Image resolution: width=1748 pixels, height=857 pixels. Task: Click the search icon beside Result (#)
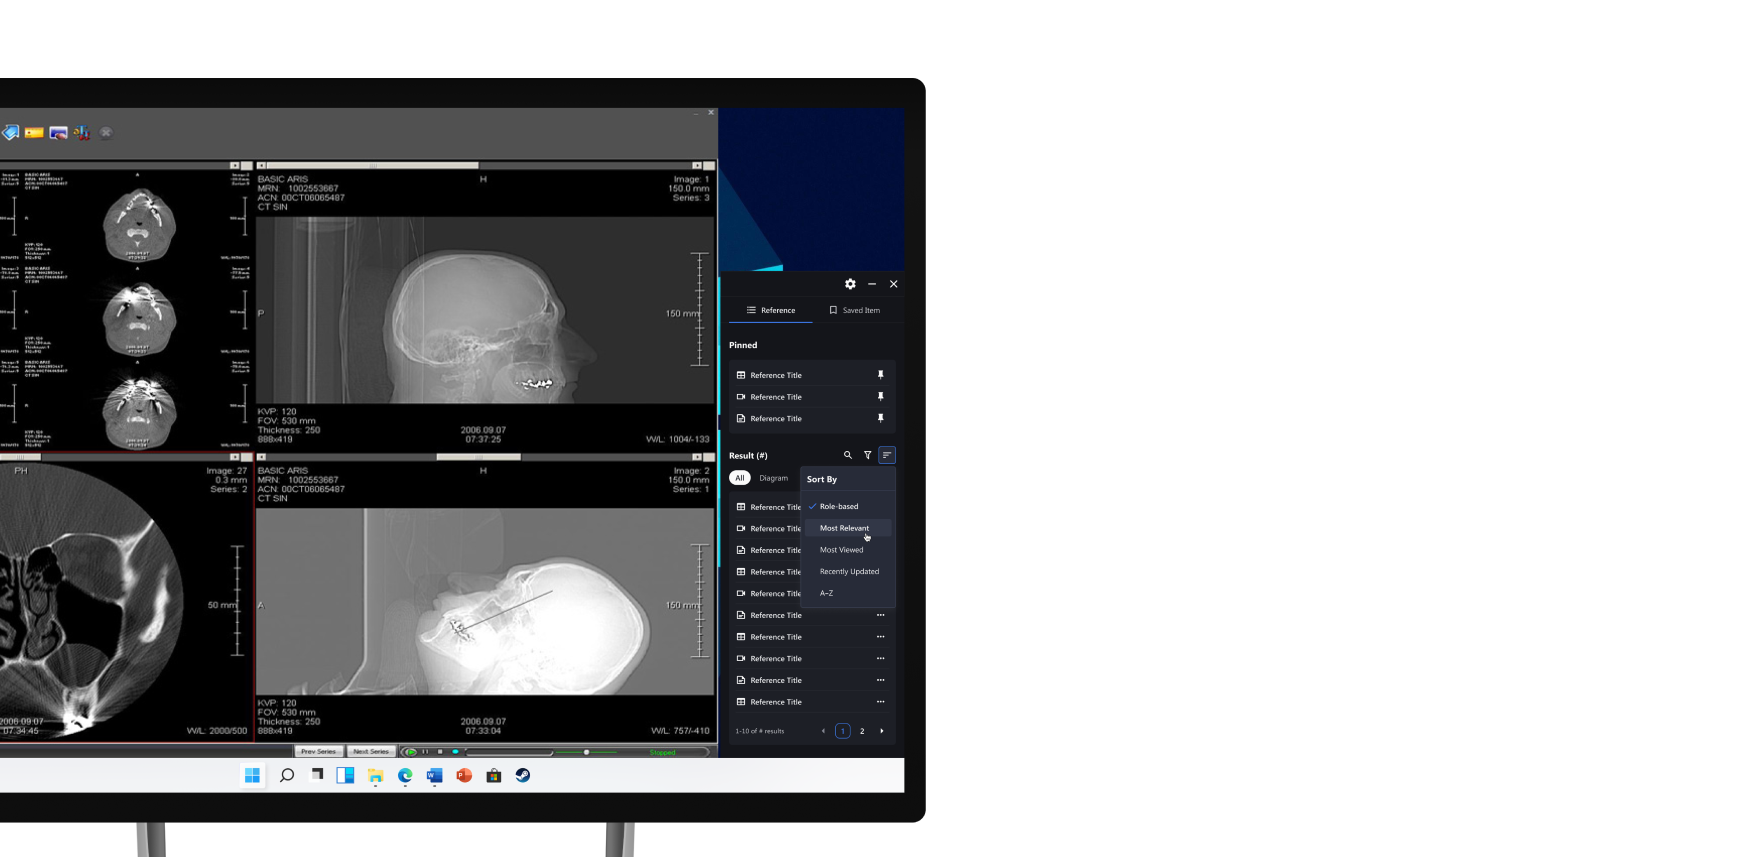pyautogui.click(x=848, y=455)
